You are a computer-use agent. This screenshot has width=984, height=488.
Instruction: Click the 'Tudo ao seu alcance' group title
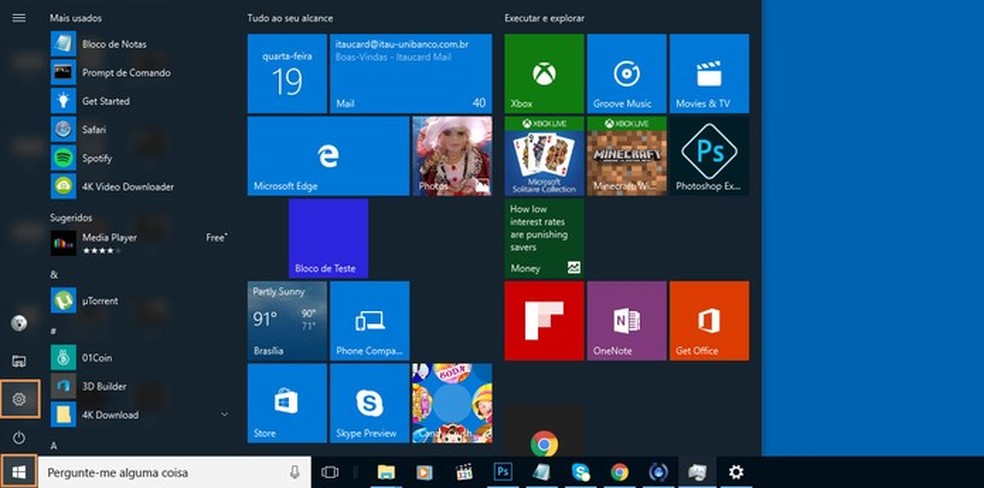[291, 18]
